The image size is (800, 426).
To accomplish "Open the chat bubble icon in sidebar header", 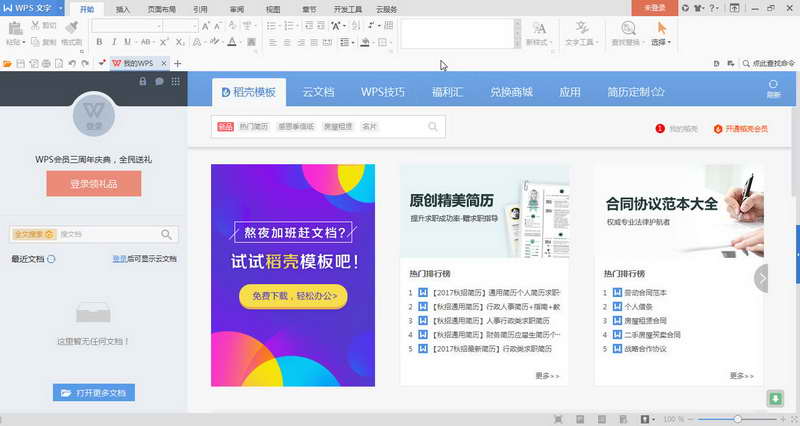I will click(159, 81).
